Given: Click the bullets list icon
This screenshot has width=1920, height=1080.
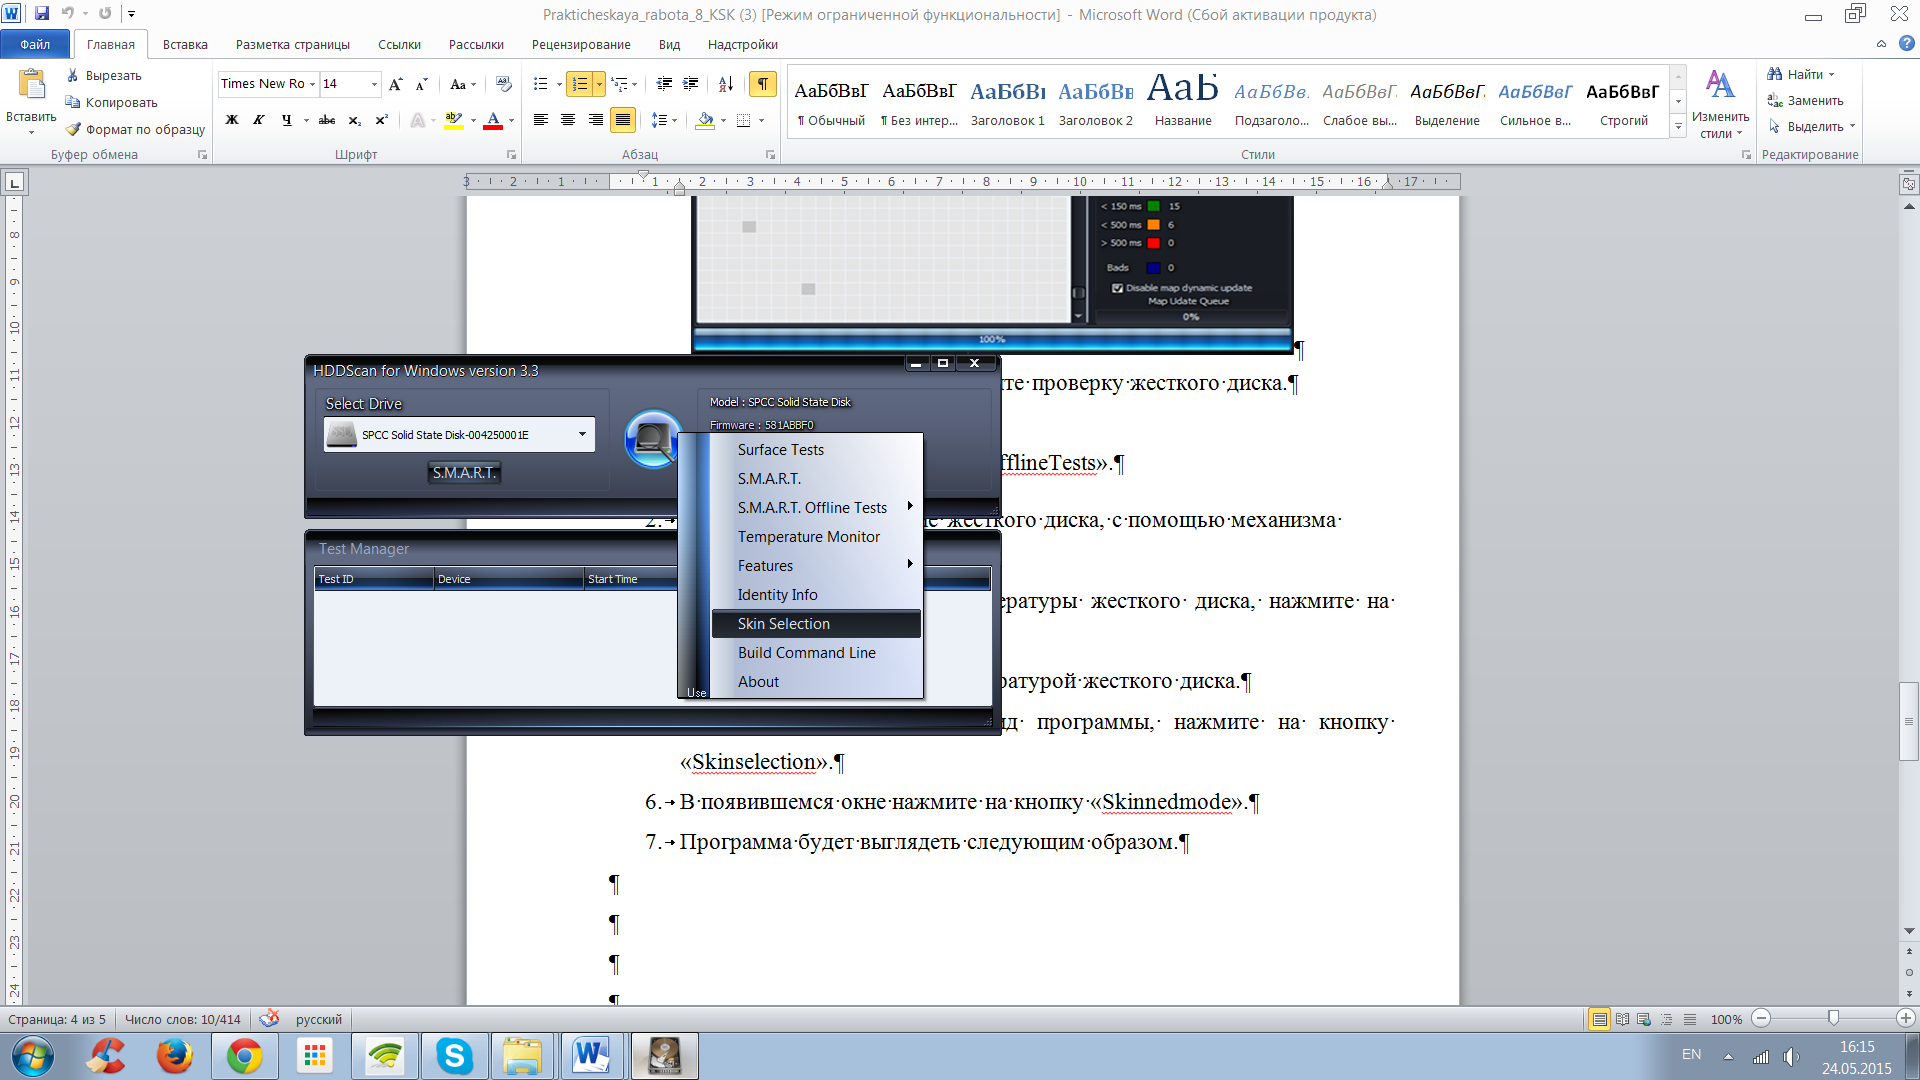Looking at the screenshot, I should click(541, 84).
